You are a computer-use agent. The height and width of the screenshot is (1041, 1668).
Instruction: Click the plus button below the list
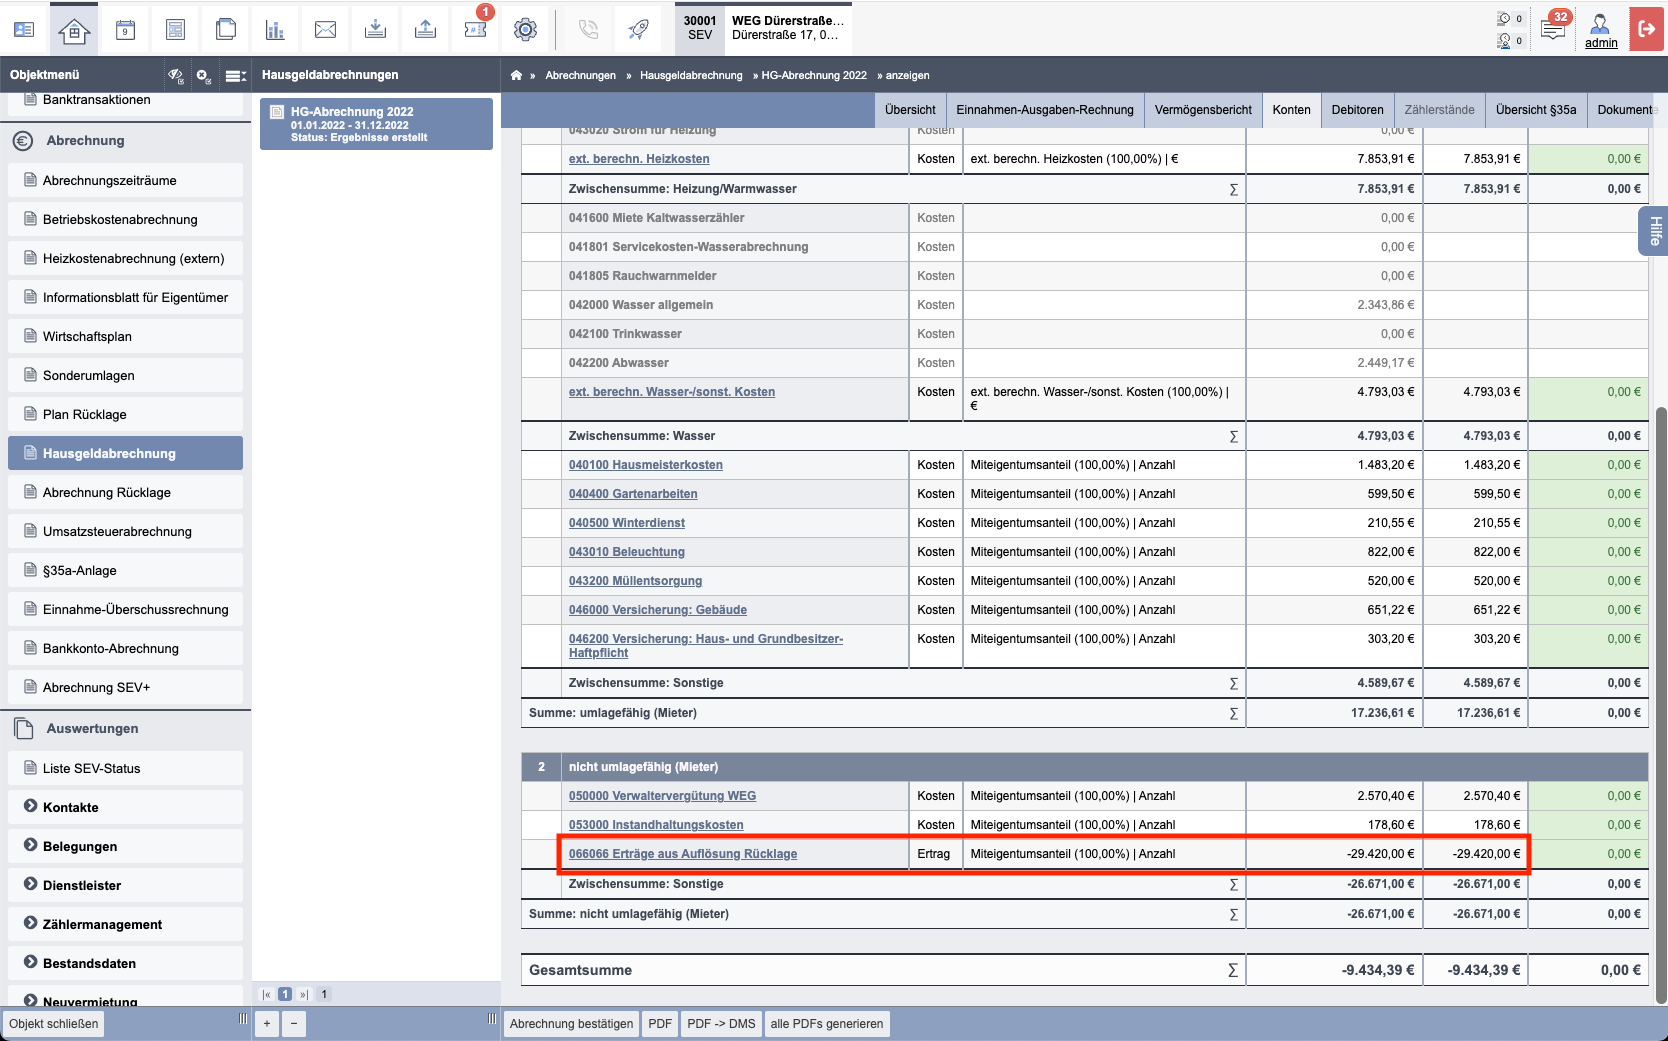point(267,1024)
